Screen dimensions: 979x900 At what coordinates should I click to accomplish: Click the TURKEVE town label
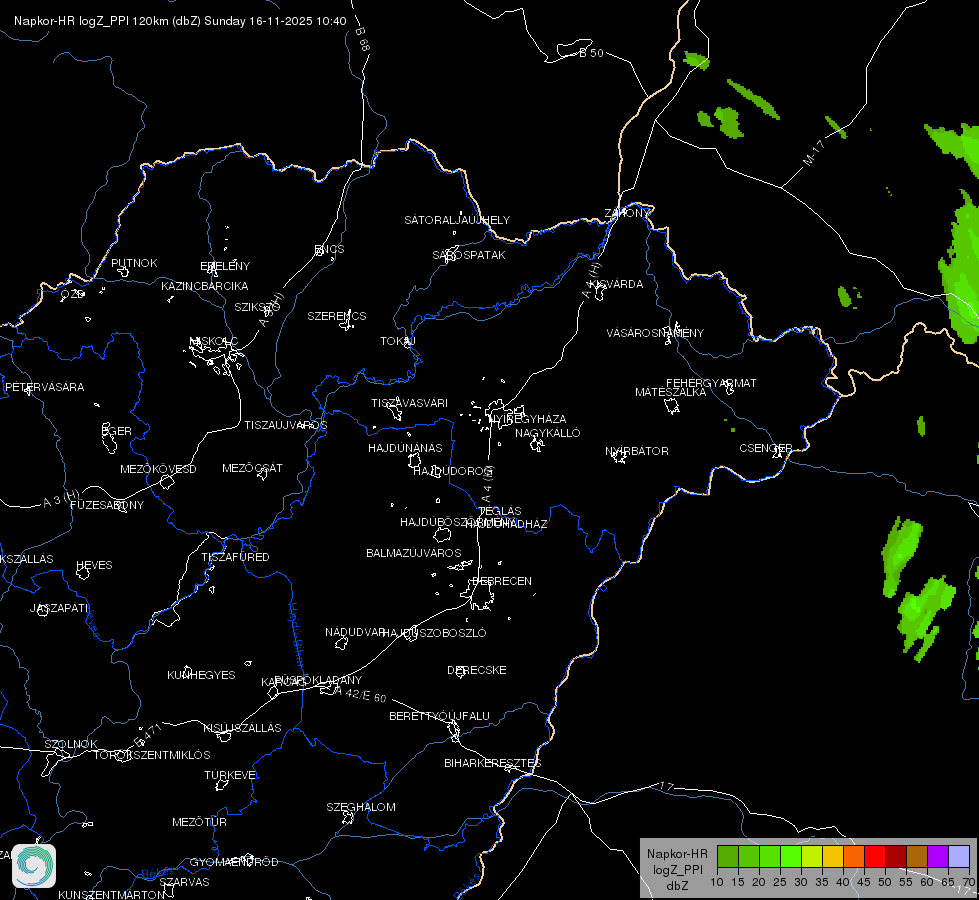coord(230,774)
